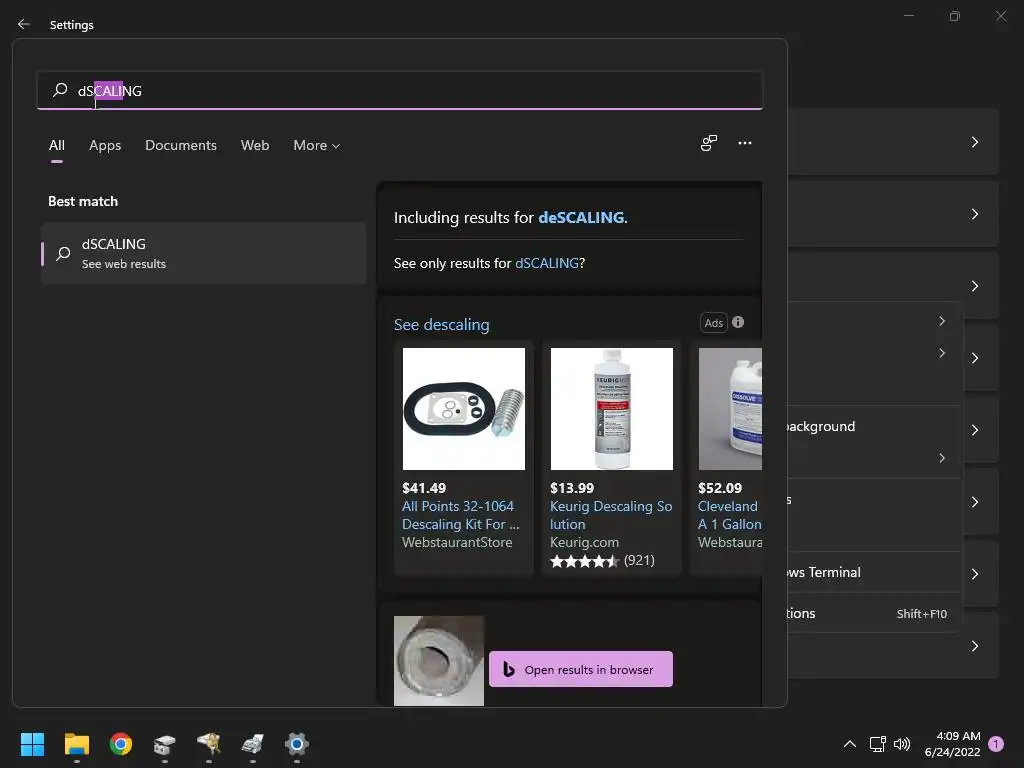Open the Keurig descaling solution bottle image

pyautogui.click(x=612, y=409)
